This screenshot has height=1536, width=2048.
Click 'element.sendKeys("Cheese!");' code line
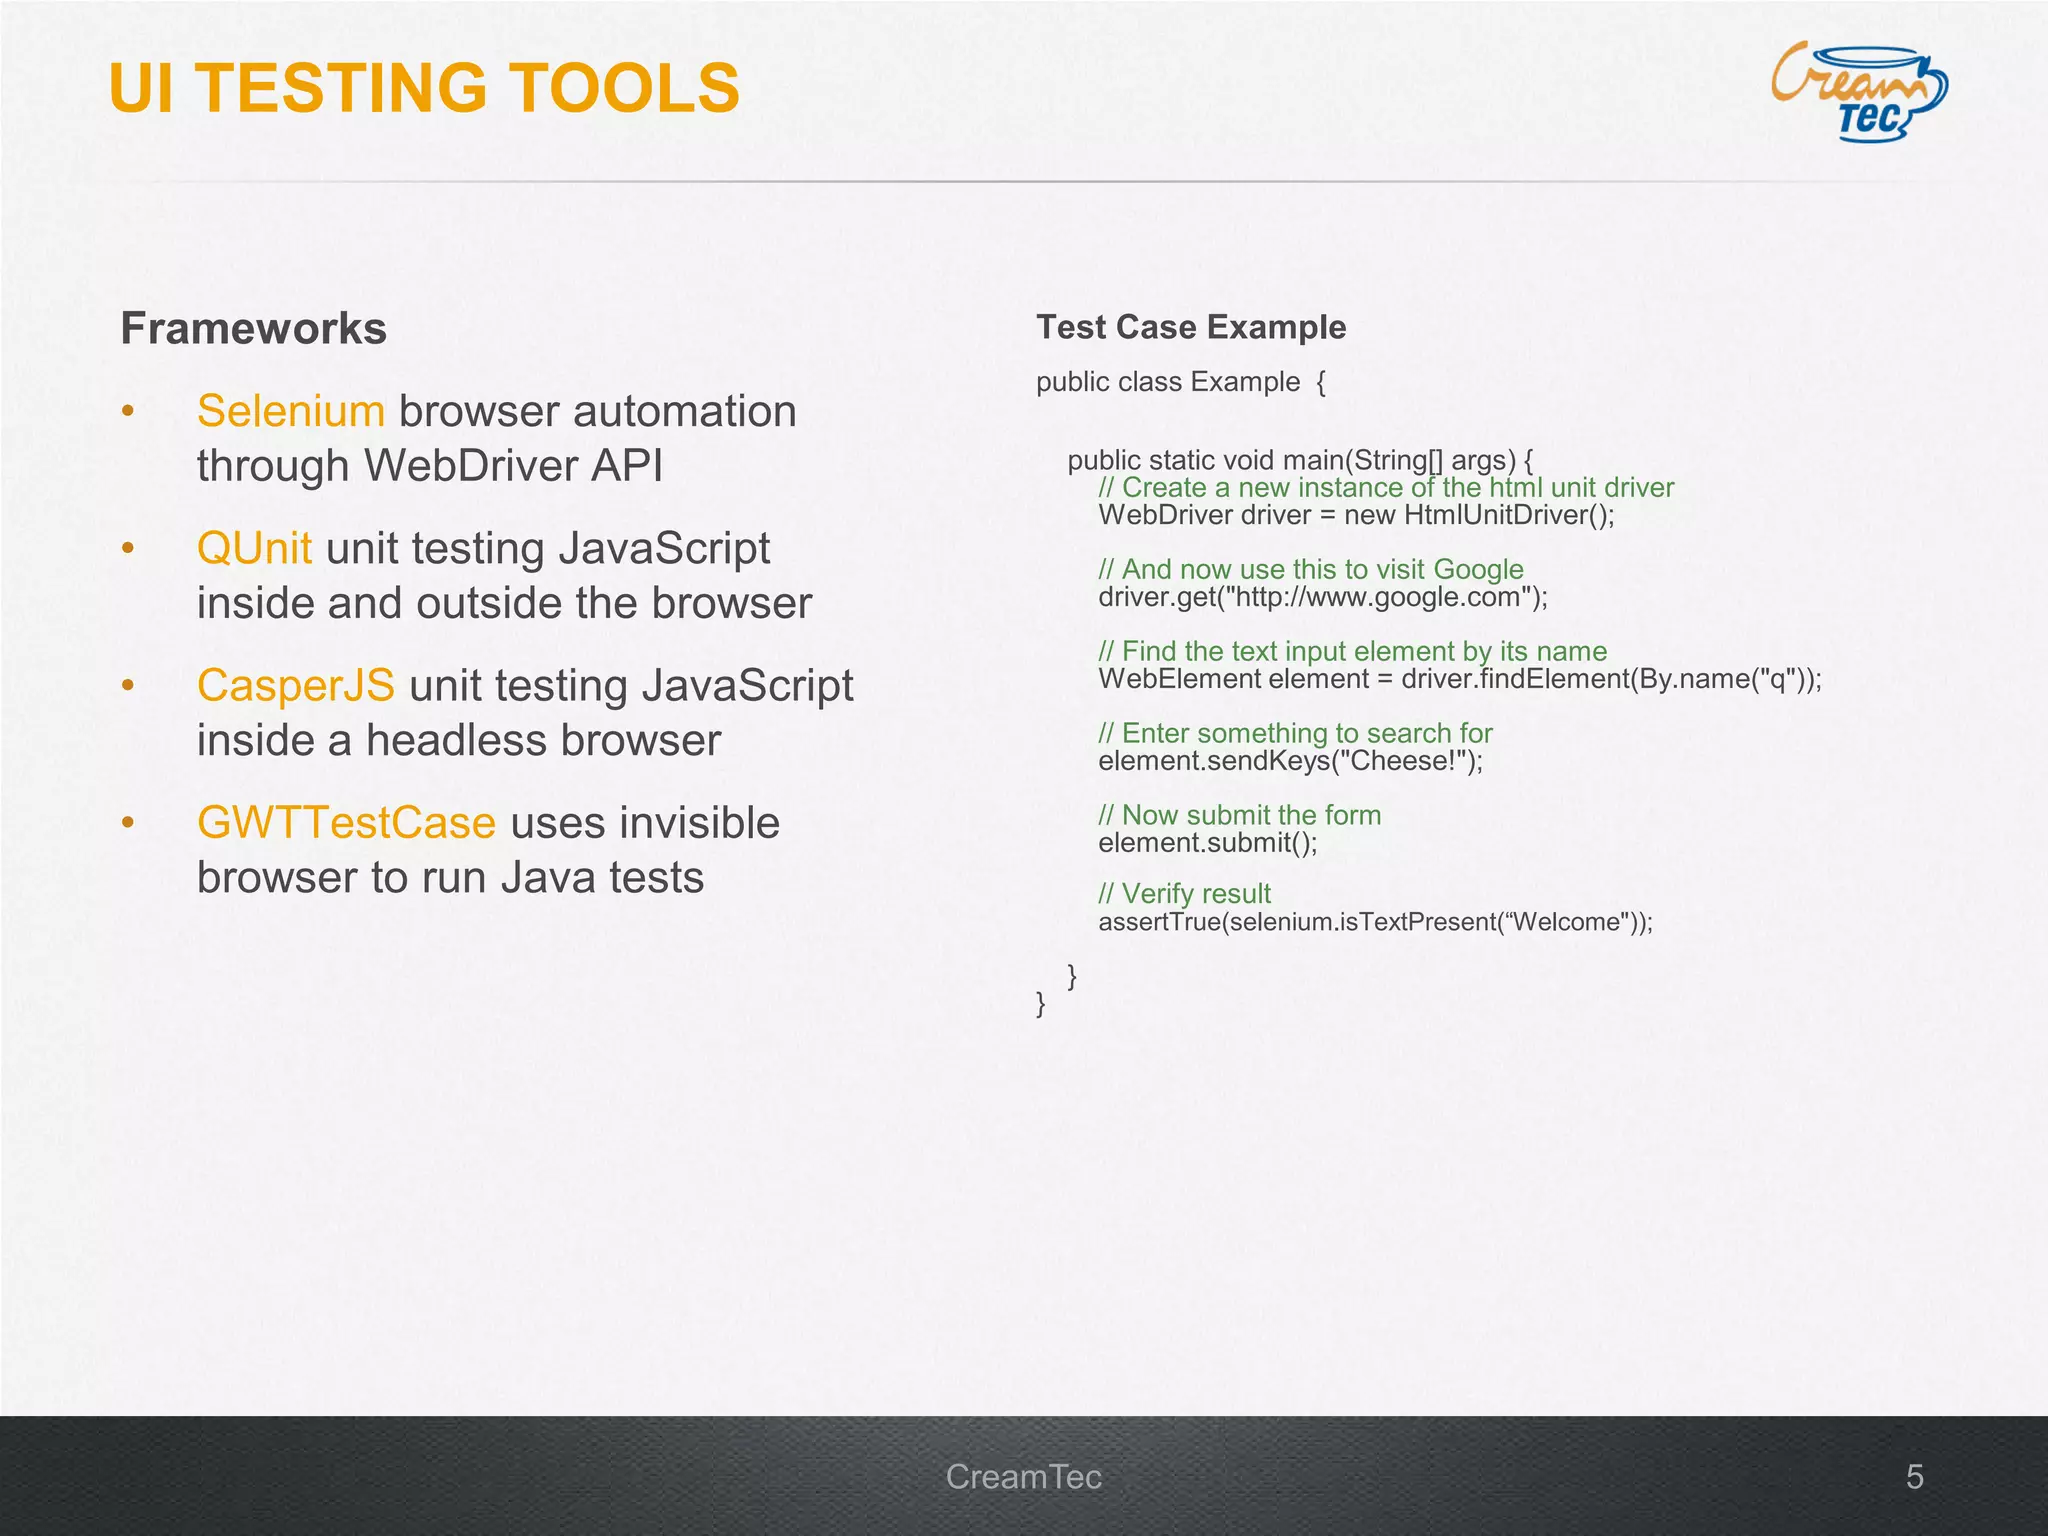coord(1291,761)
